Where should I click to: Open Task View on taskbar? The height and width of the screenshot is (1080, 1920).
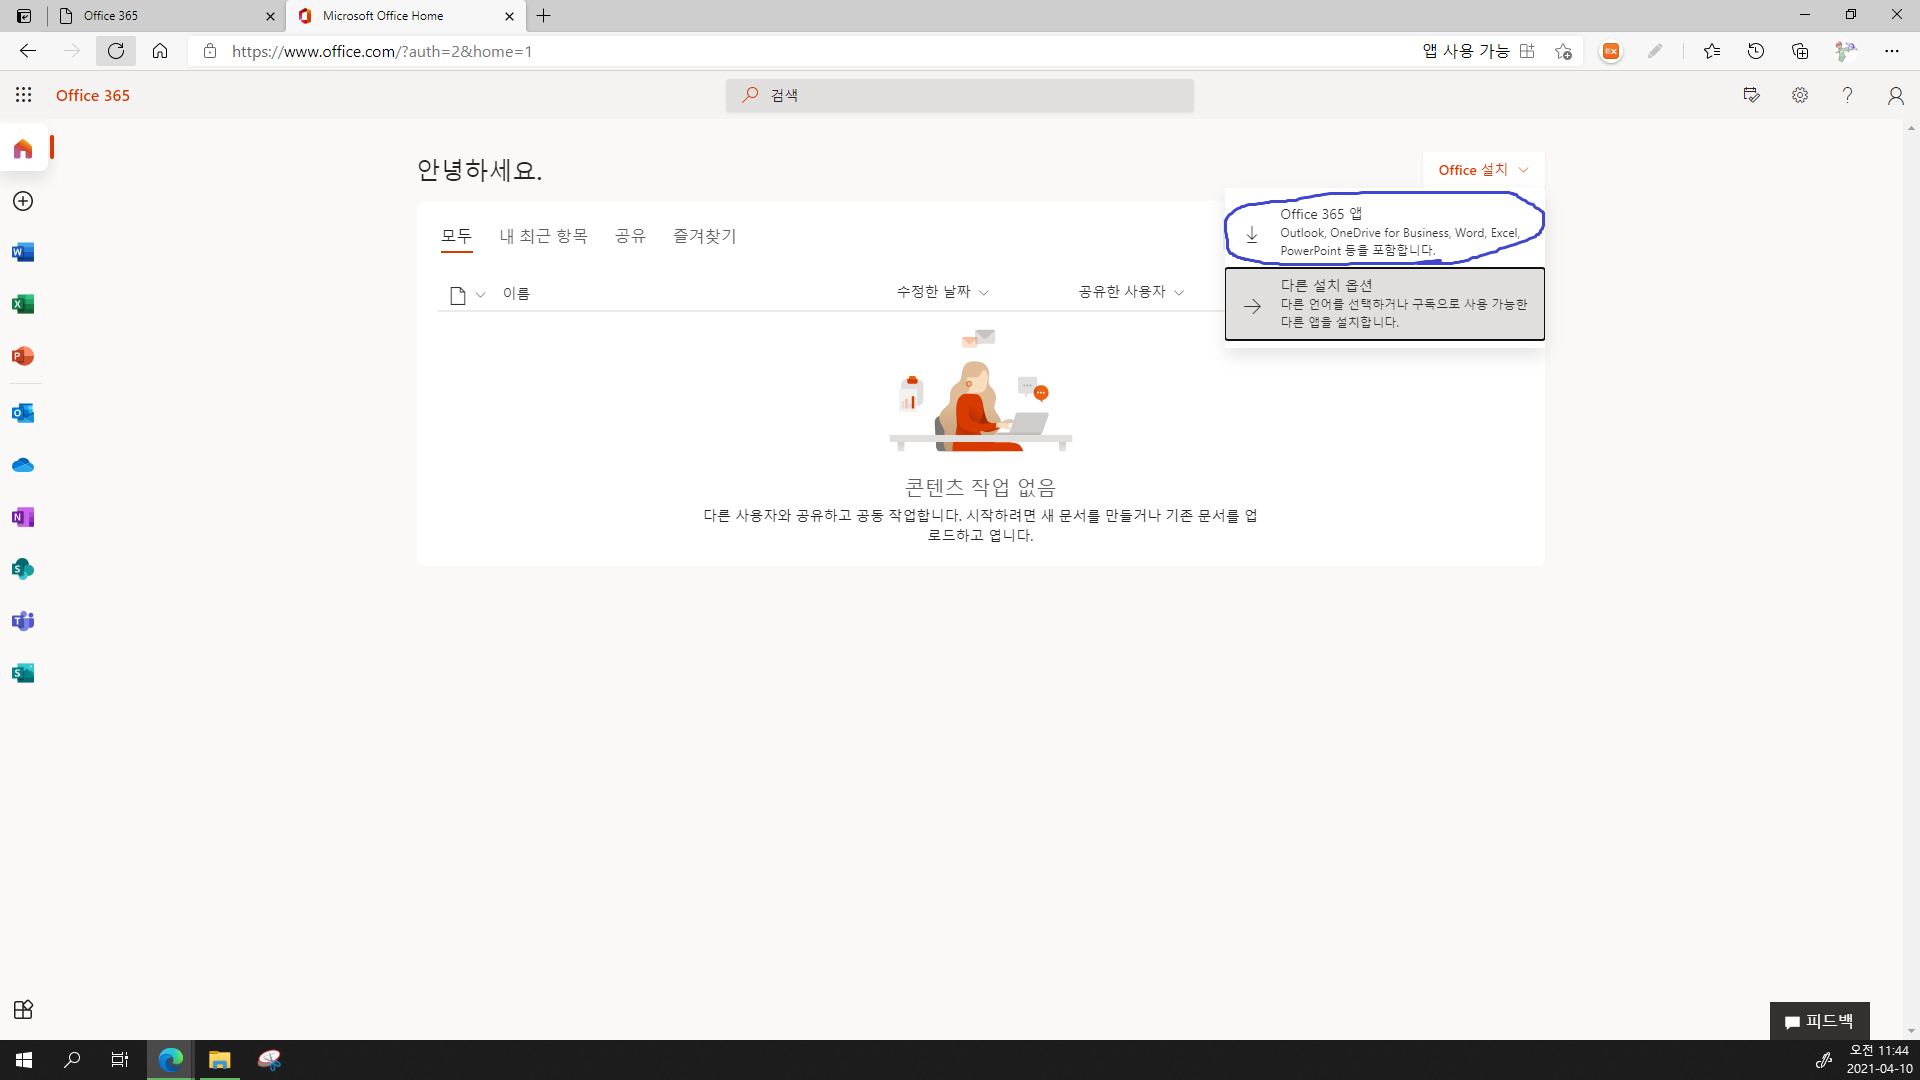(x=120, y=1060)
